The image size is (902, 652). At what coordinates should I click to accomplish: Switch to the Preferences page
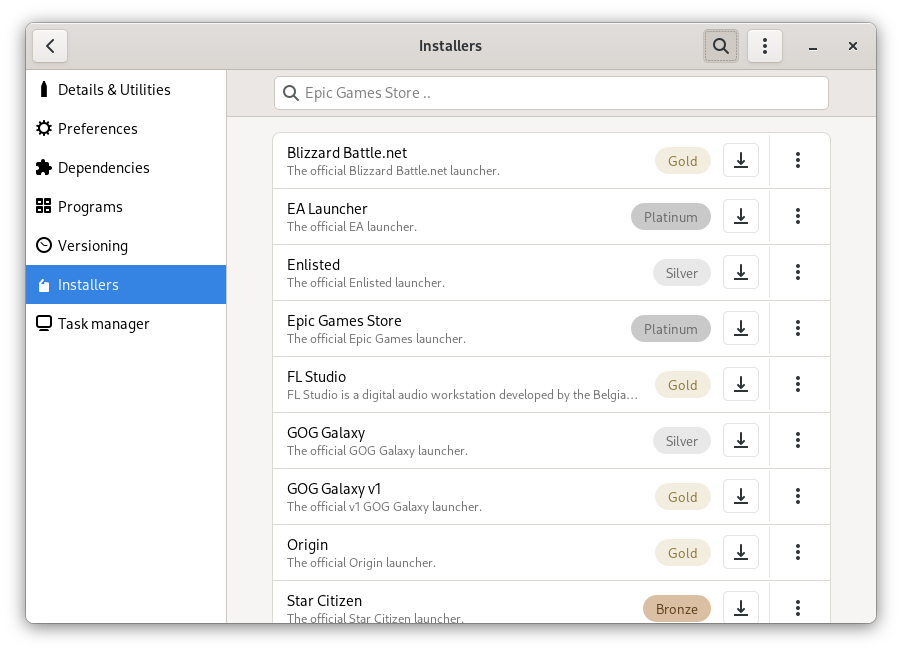[98, 129]
